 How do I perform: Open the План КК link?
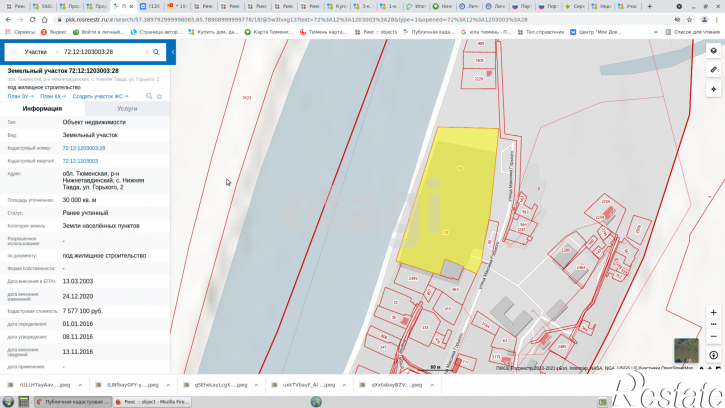(53, 96)
